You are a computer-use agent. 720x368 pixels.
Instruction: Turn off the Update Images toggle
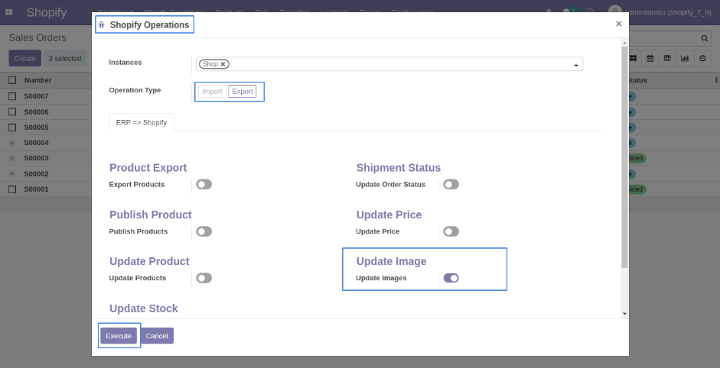tap(451, 278)
